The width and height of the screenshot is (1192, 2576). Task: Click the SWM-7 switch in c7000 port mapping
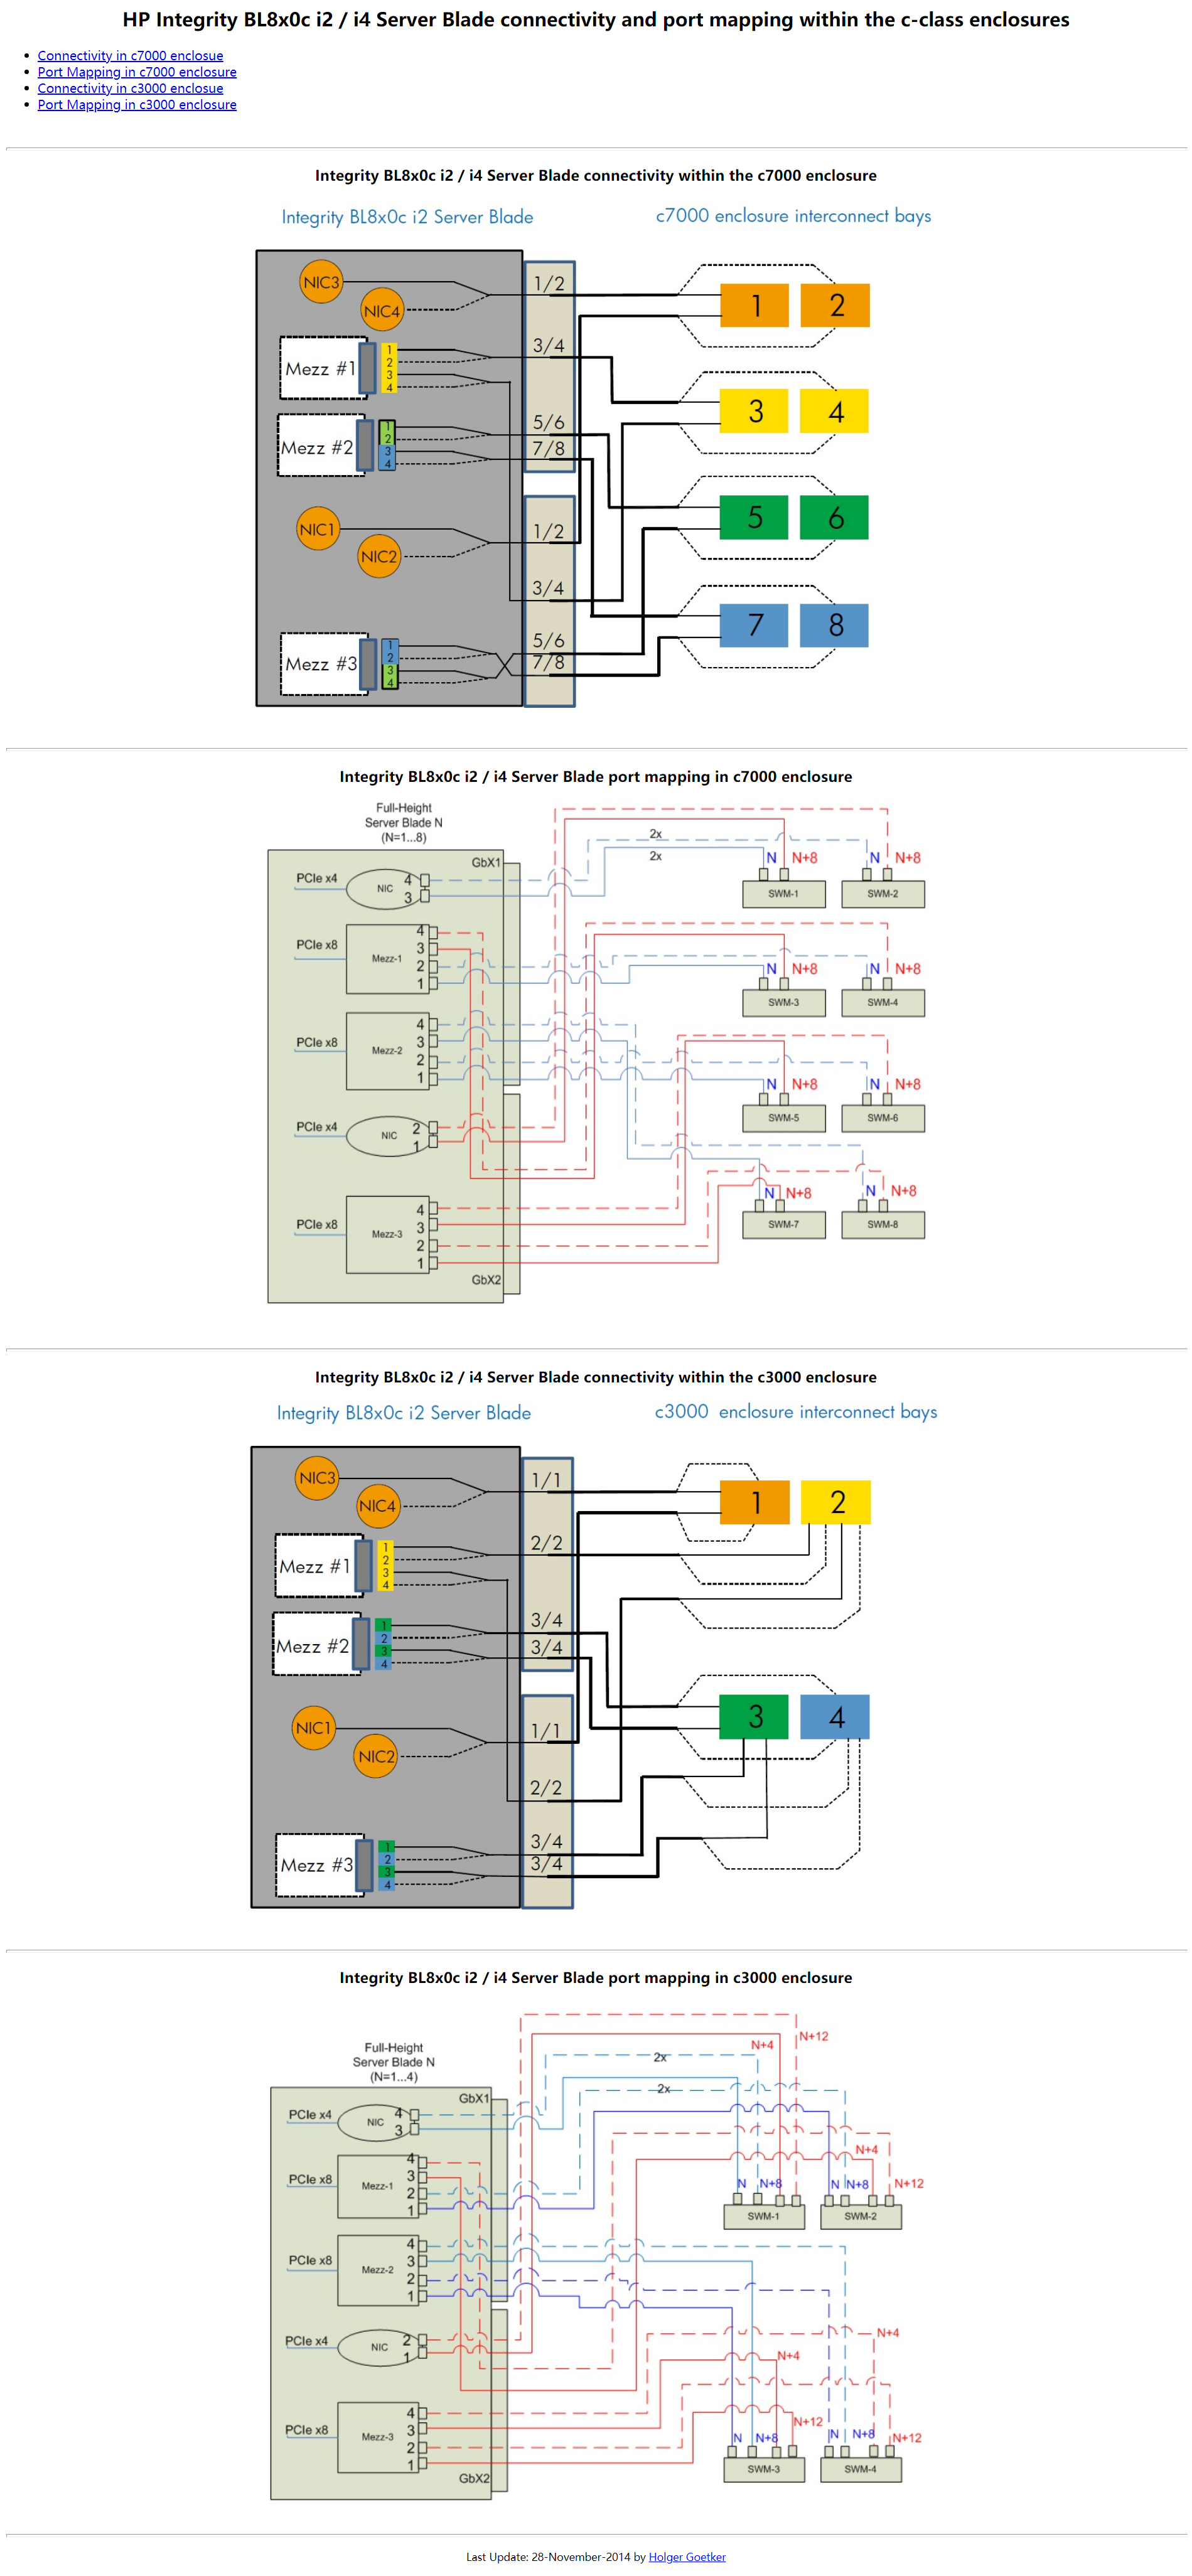click(784, 1225)
